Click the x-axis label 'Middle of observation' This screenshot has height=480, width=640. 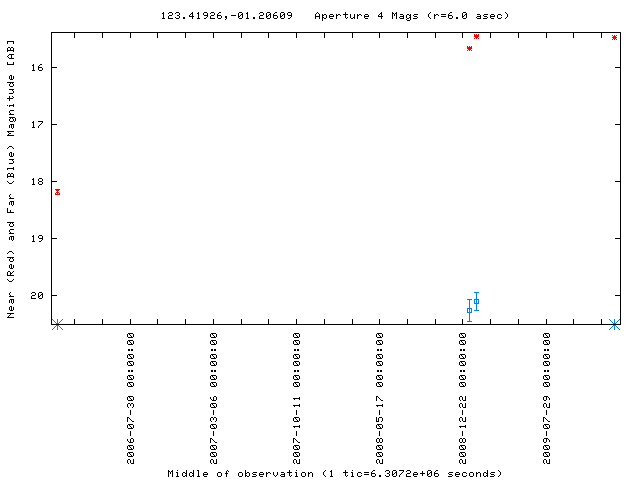240,473
